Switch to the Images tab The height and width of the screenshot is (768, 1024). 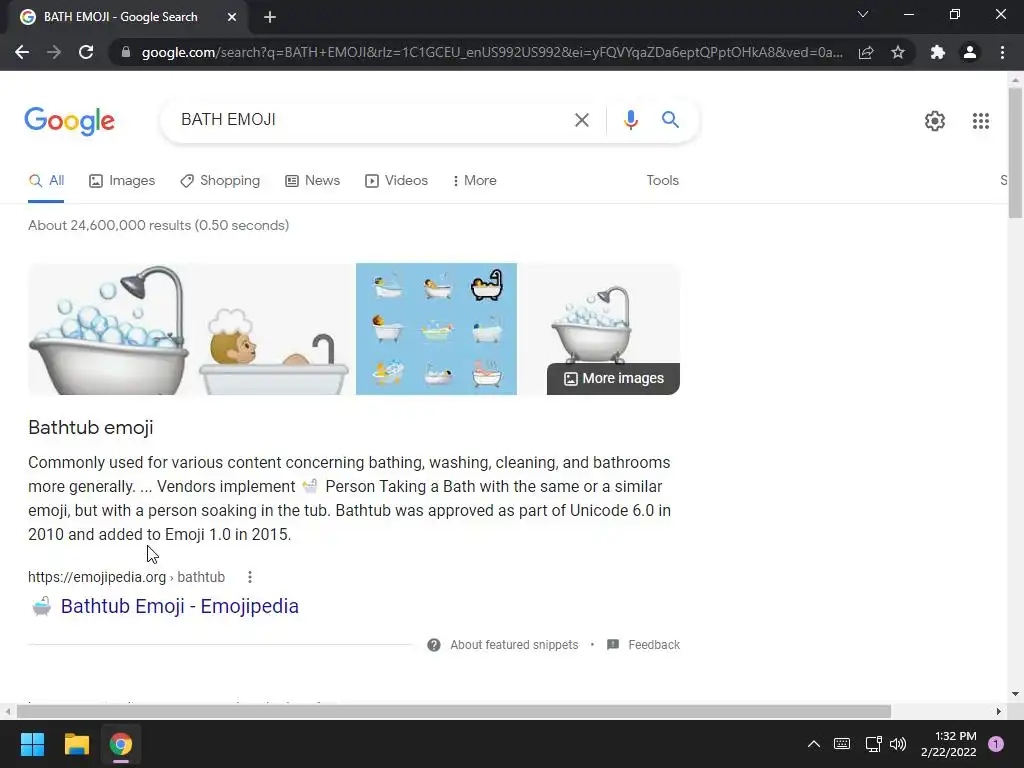pos(122,181)
